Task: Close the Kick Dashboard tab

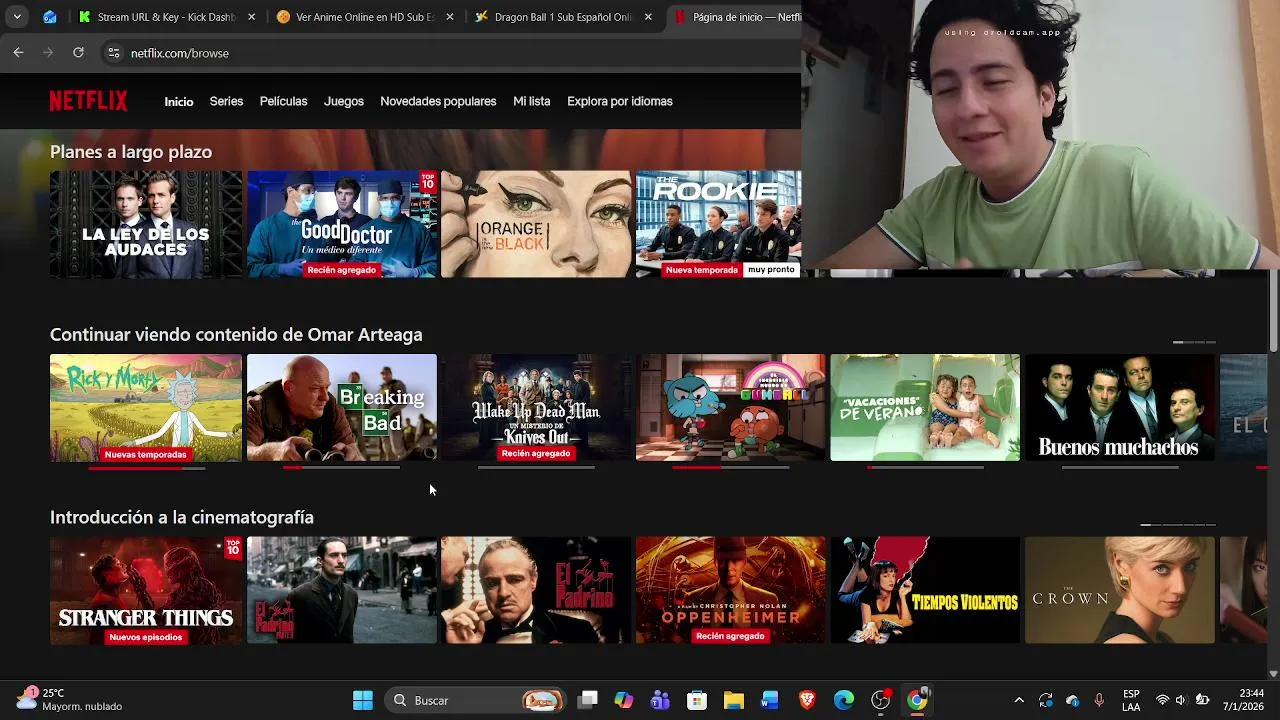Action: 251,17
